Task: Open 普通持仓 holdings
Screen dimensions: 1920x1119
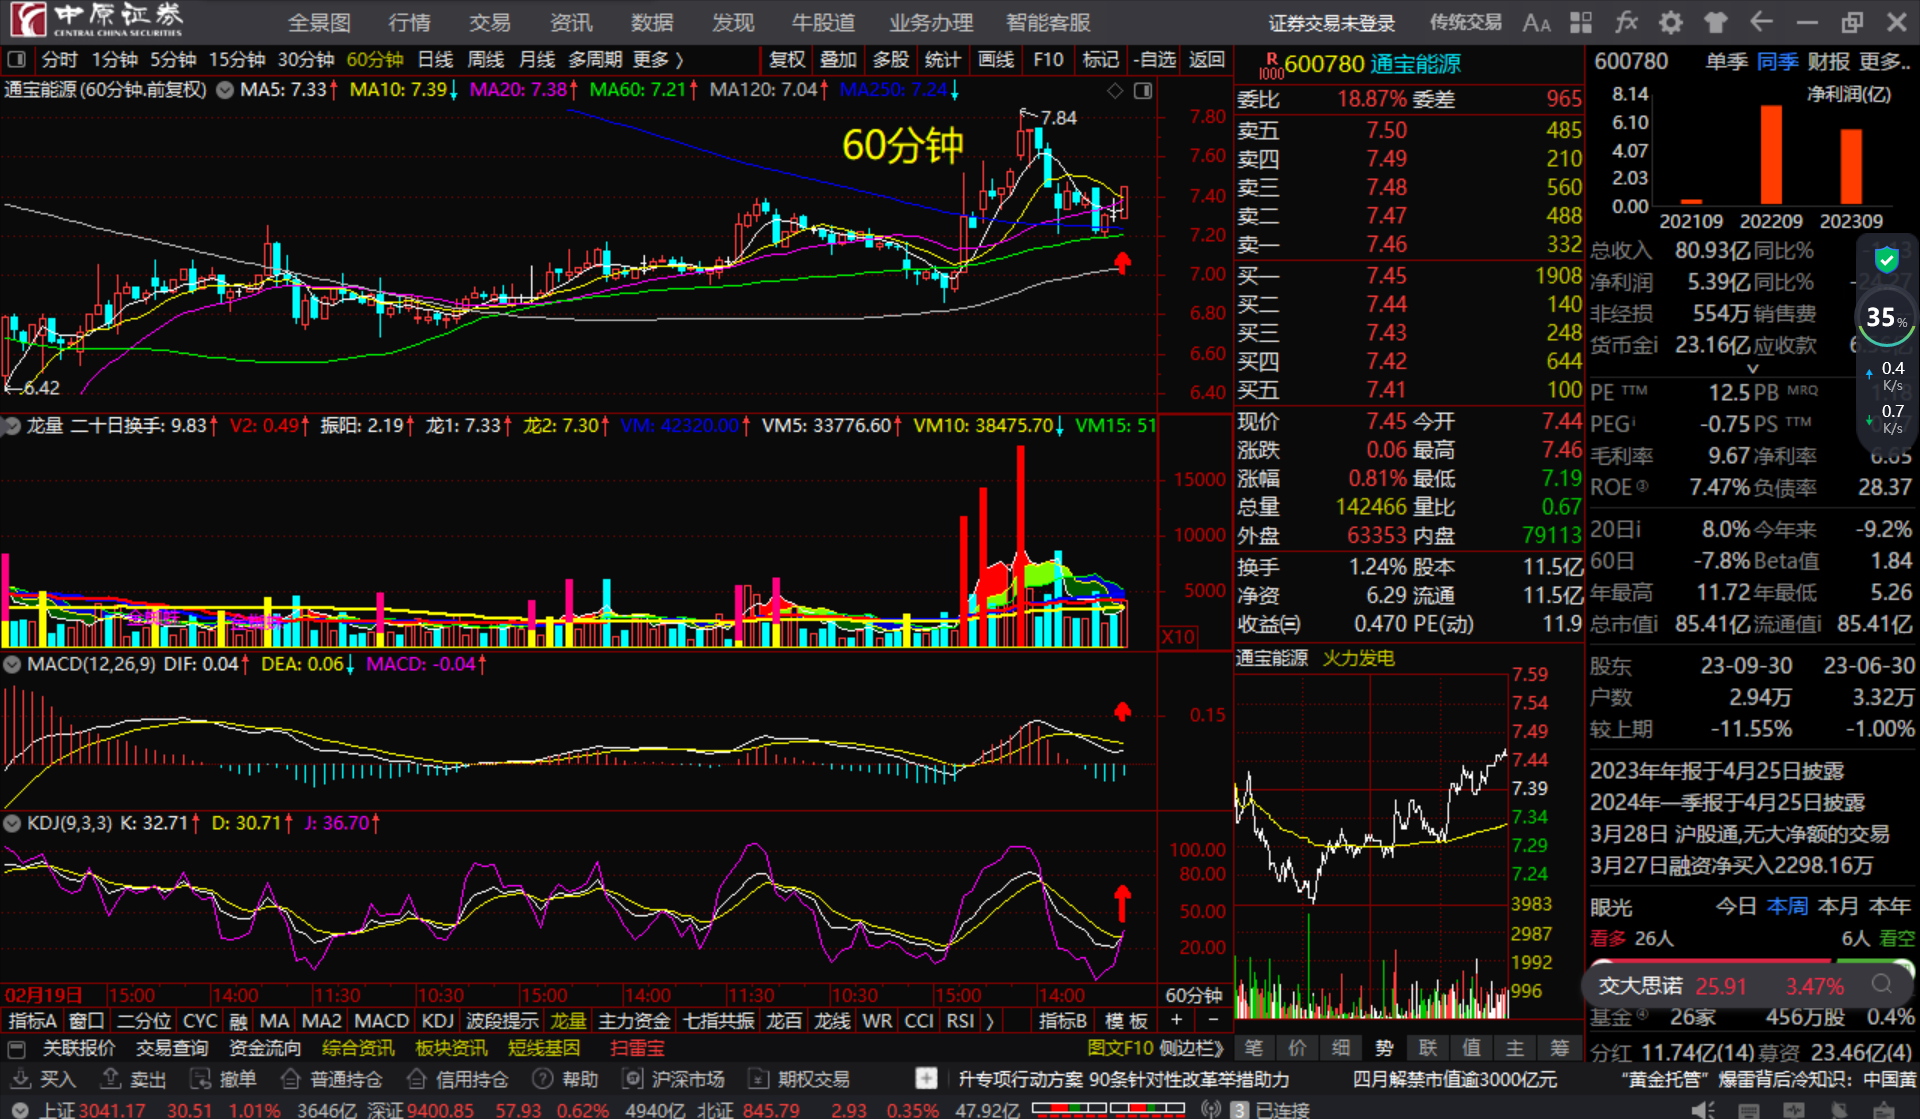Action: pos(332,1080)
